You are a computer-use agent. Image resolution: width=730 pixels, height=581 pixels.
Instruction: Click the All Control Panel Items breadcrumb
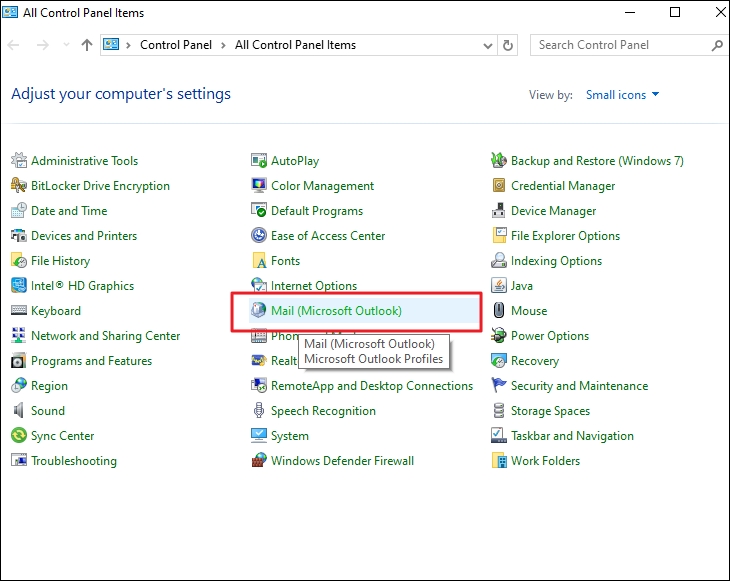pos(295,45)
